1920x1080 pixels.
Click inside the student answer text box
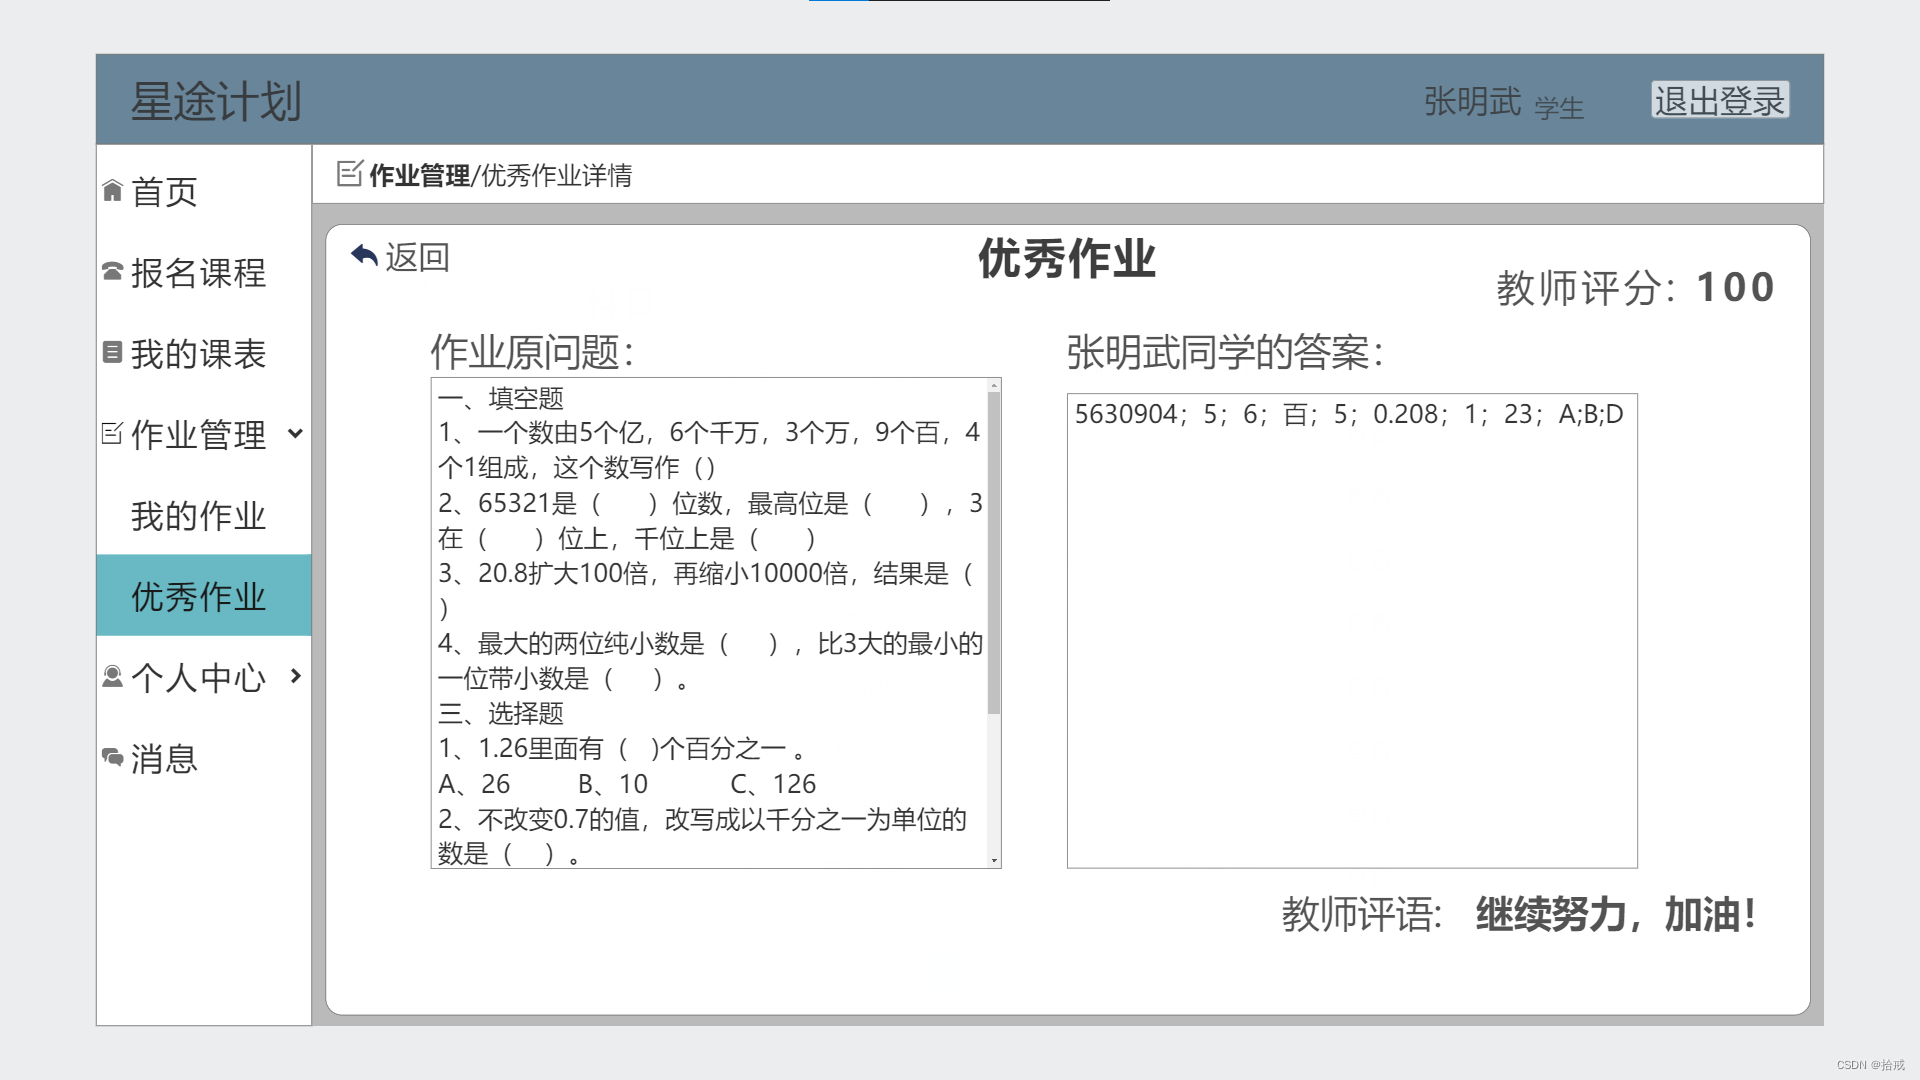[1351, 640]
